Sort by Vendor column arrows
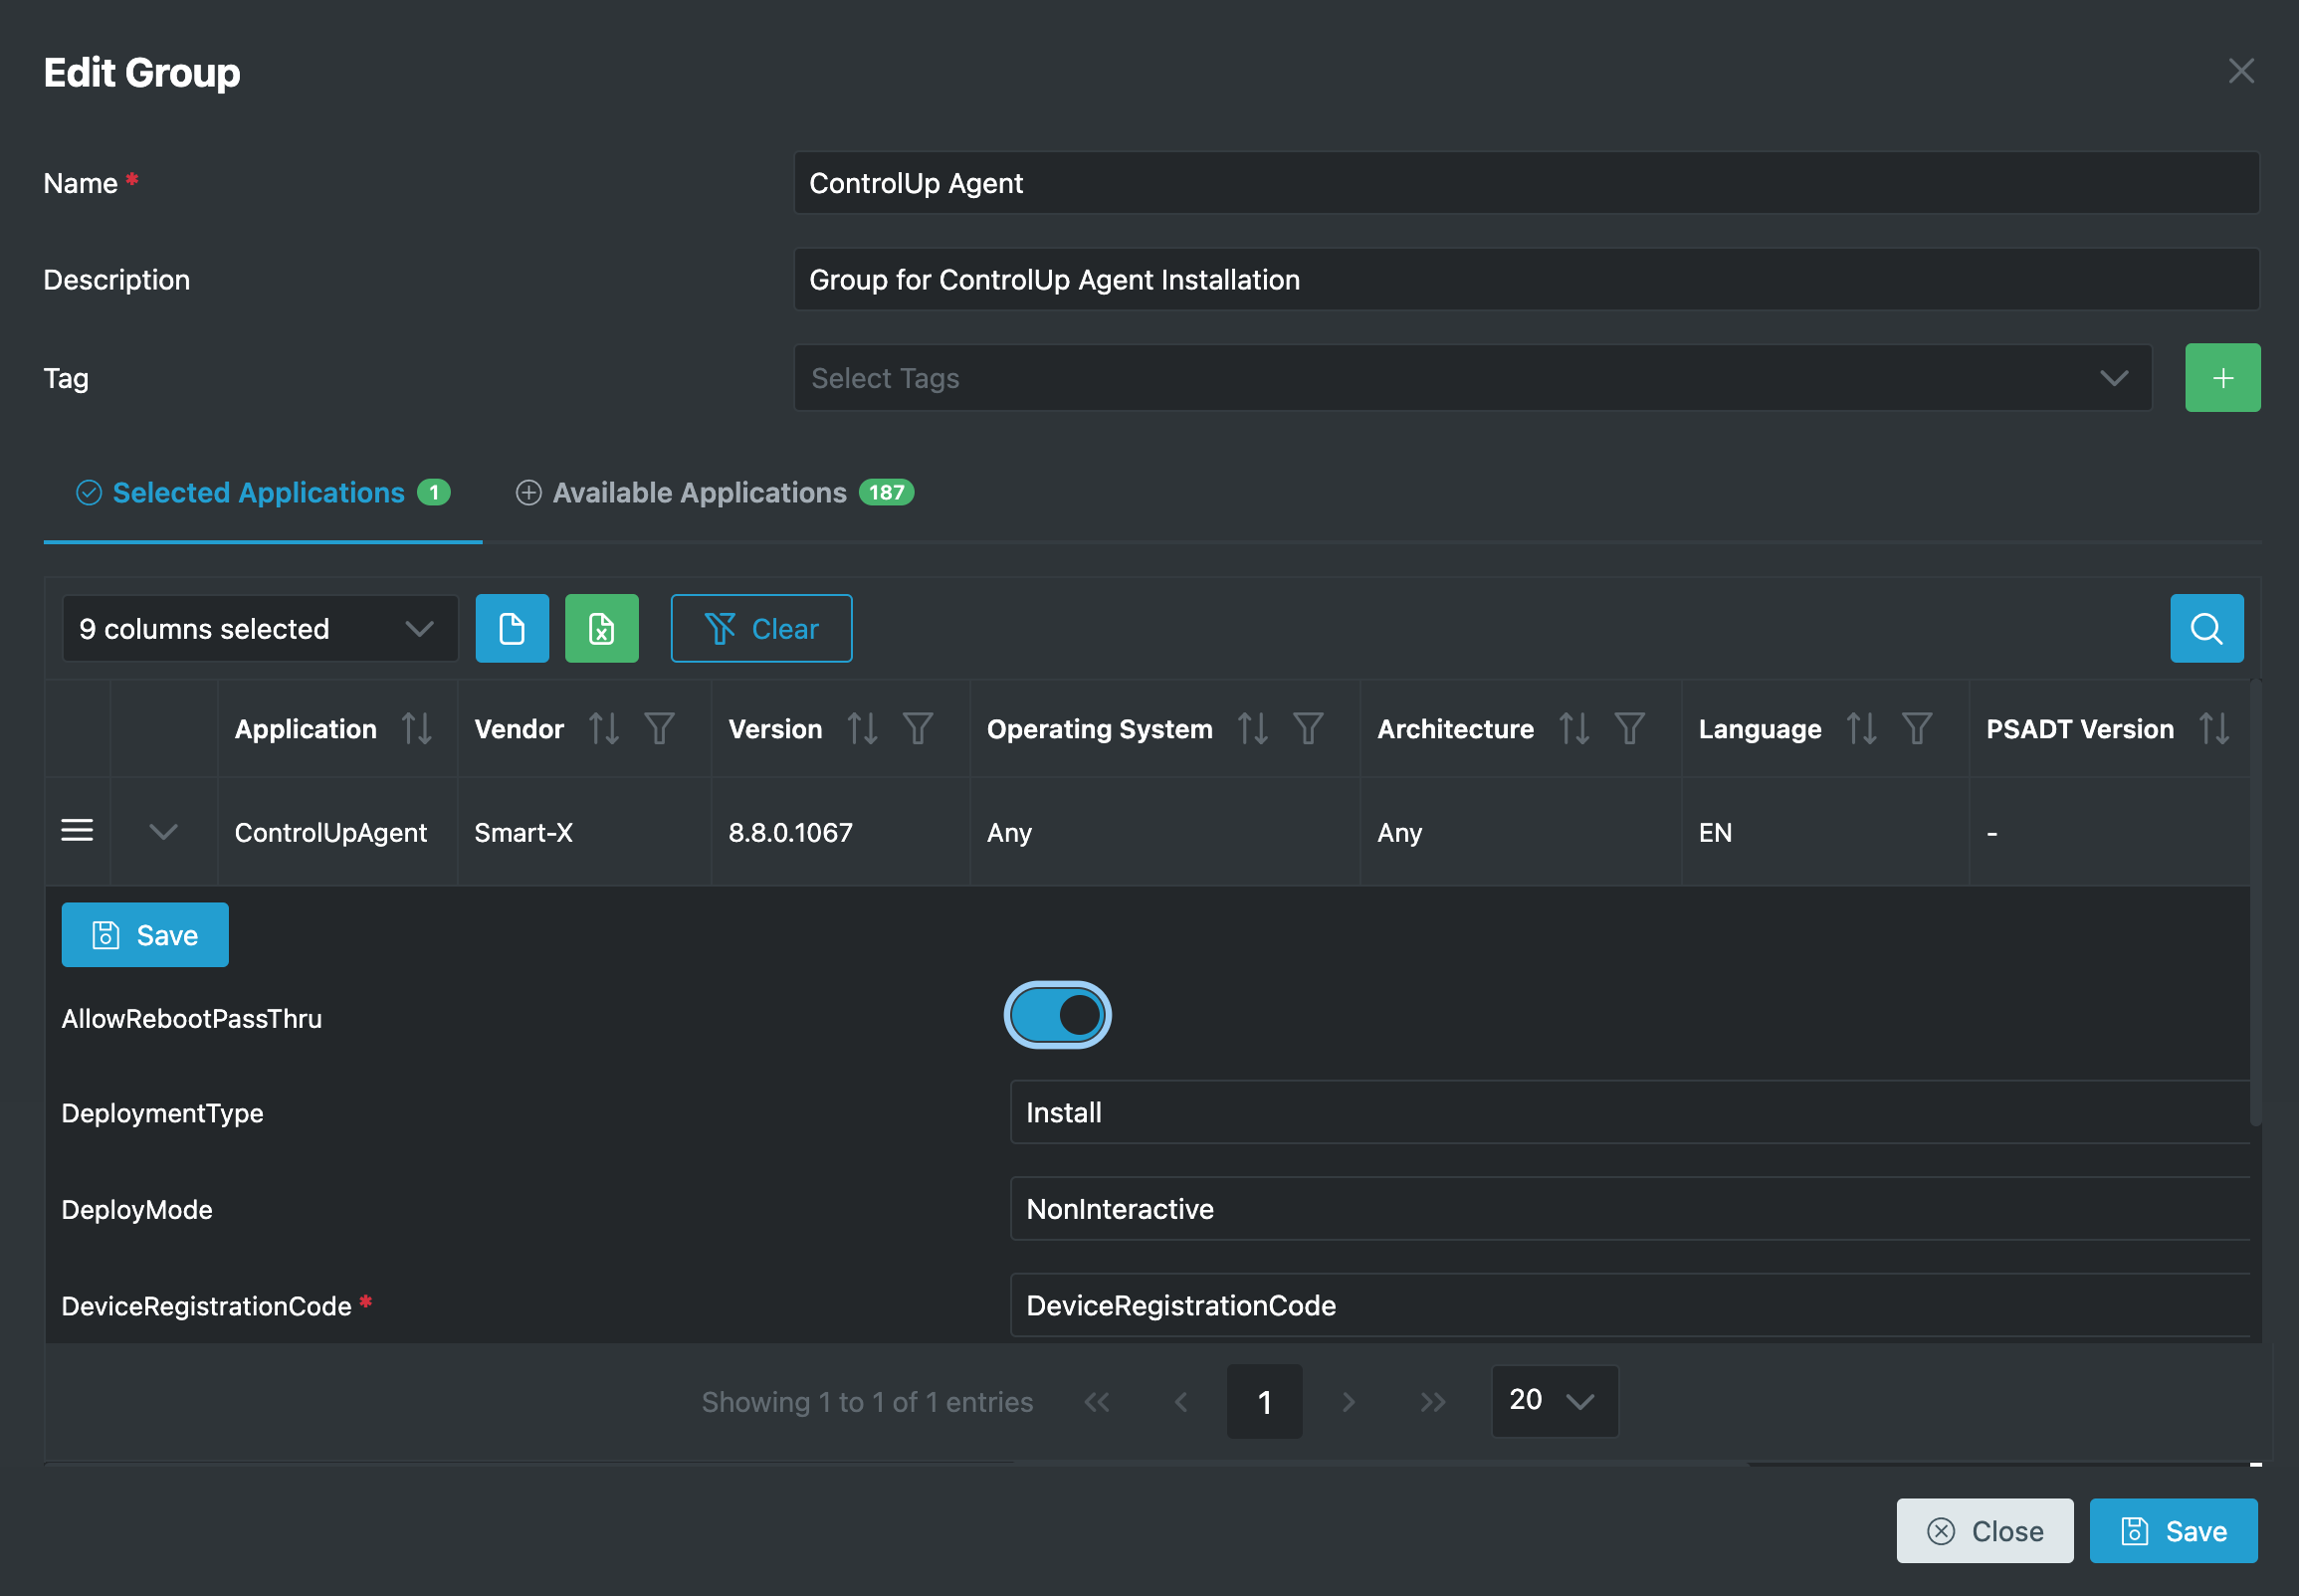2299x1596 pixels. (x=604, y=729)
